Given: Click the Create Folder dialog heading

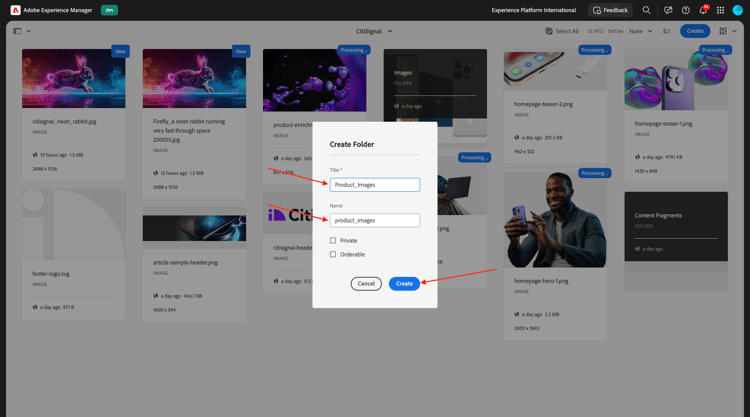Looking at the screenshot, I should click(x=352, y=144).
